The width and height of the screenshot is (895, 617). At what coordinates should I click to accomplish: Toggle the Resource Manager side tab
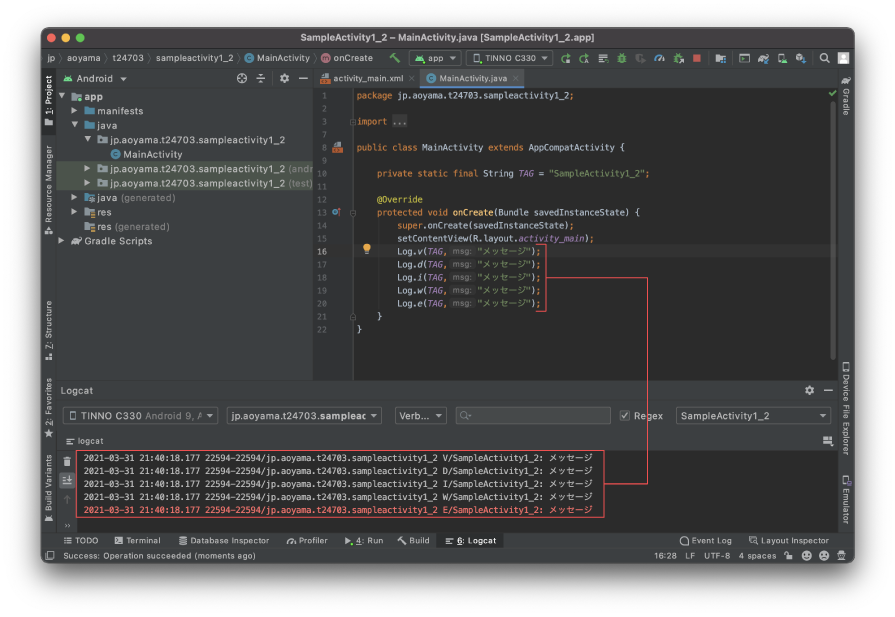click(49, 189)
